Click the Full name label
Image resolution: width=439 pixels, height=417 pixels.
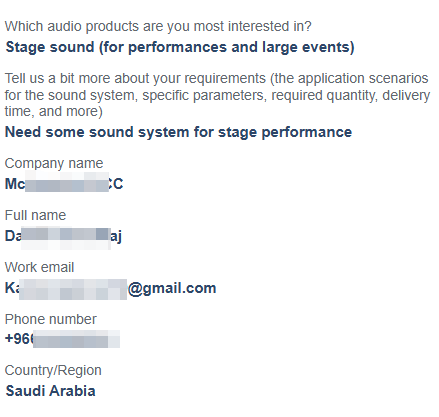tap(35, 215)
